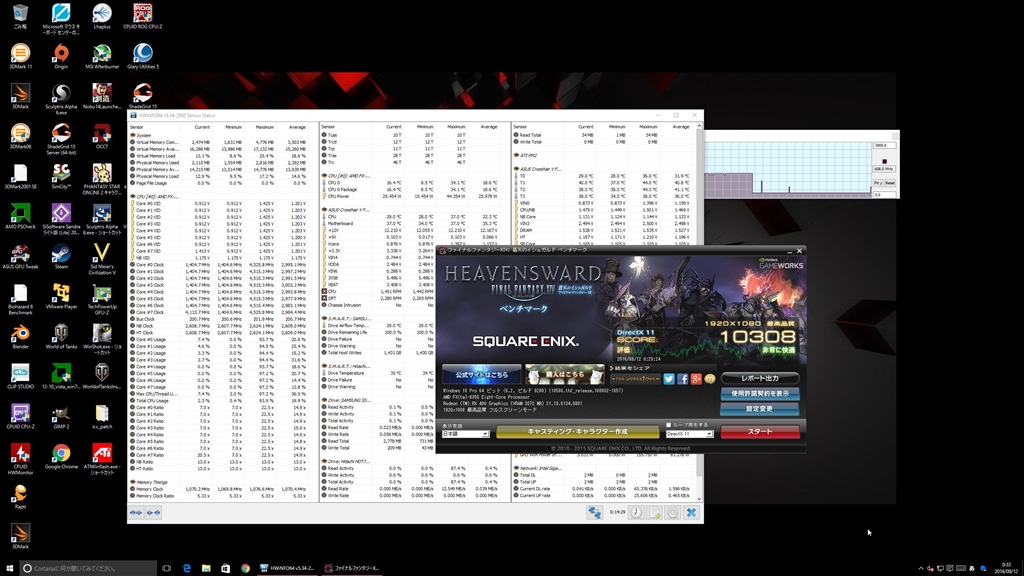
Task: Open ASUS GPU Tweak shortcut
Action: pos(20,257)
